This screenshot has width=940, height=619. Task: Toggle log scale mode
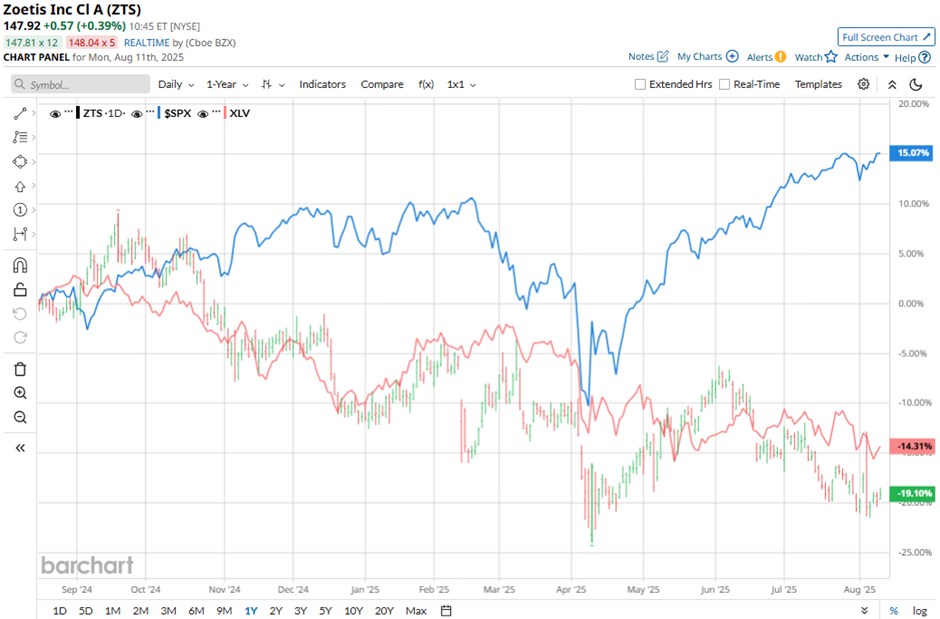pyautogui.click(x=920, y=611)
